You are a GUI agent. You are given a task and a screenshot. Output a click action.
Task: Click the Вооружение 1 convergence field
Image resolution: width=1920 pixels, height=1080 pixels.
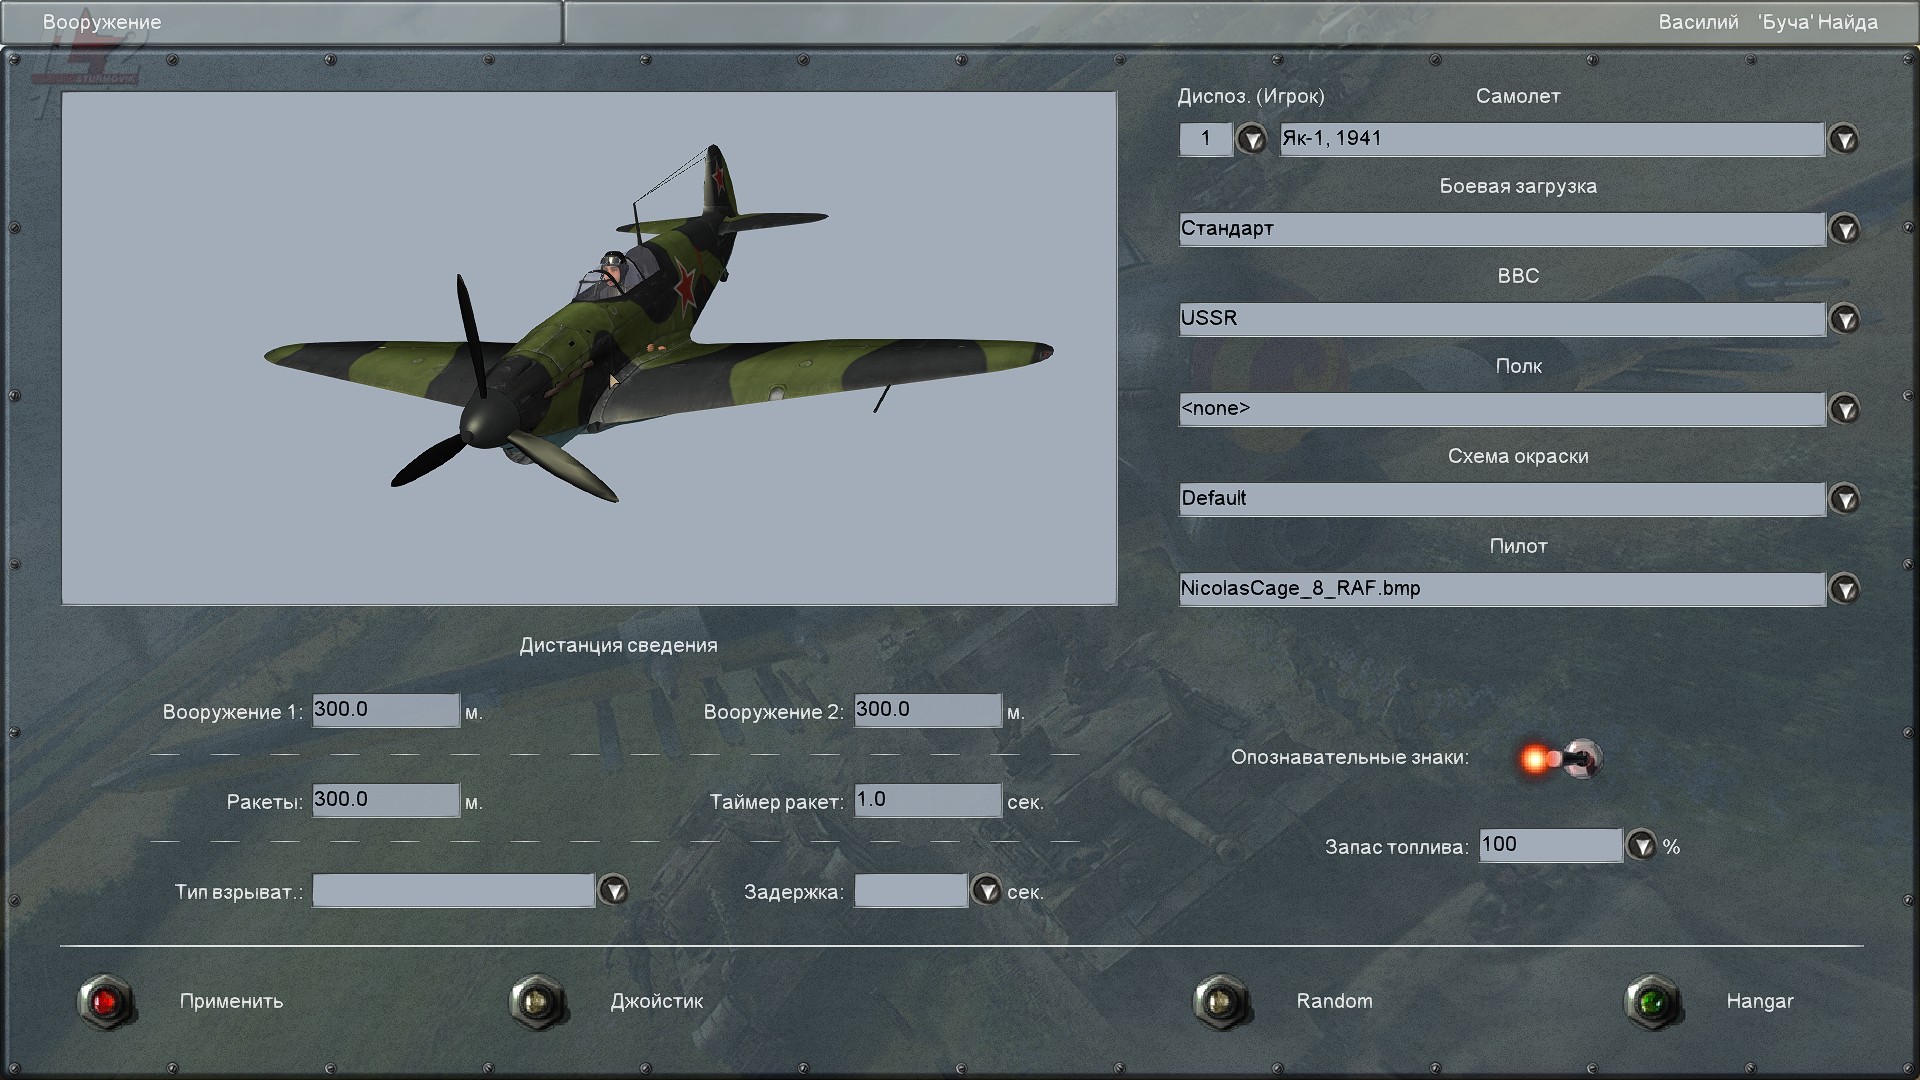coord(385,710)
